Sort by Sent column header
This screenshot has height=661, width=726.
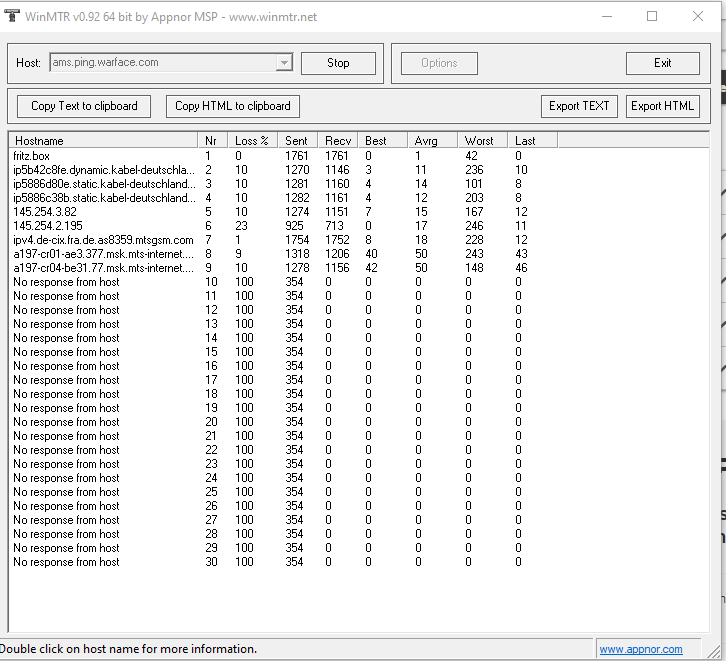coord(298,141)
